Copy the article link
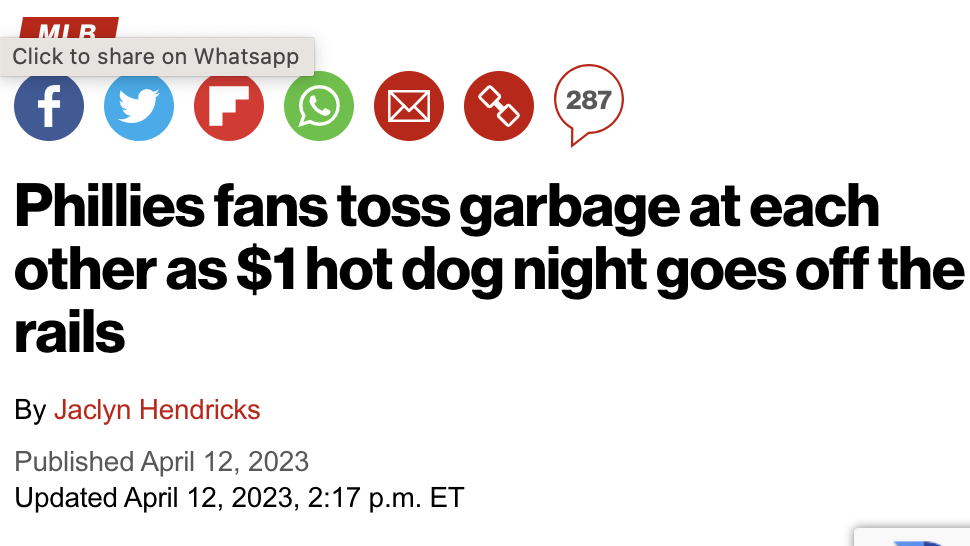Viewport: 970px width, 546px height. point(499,107)
